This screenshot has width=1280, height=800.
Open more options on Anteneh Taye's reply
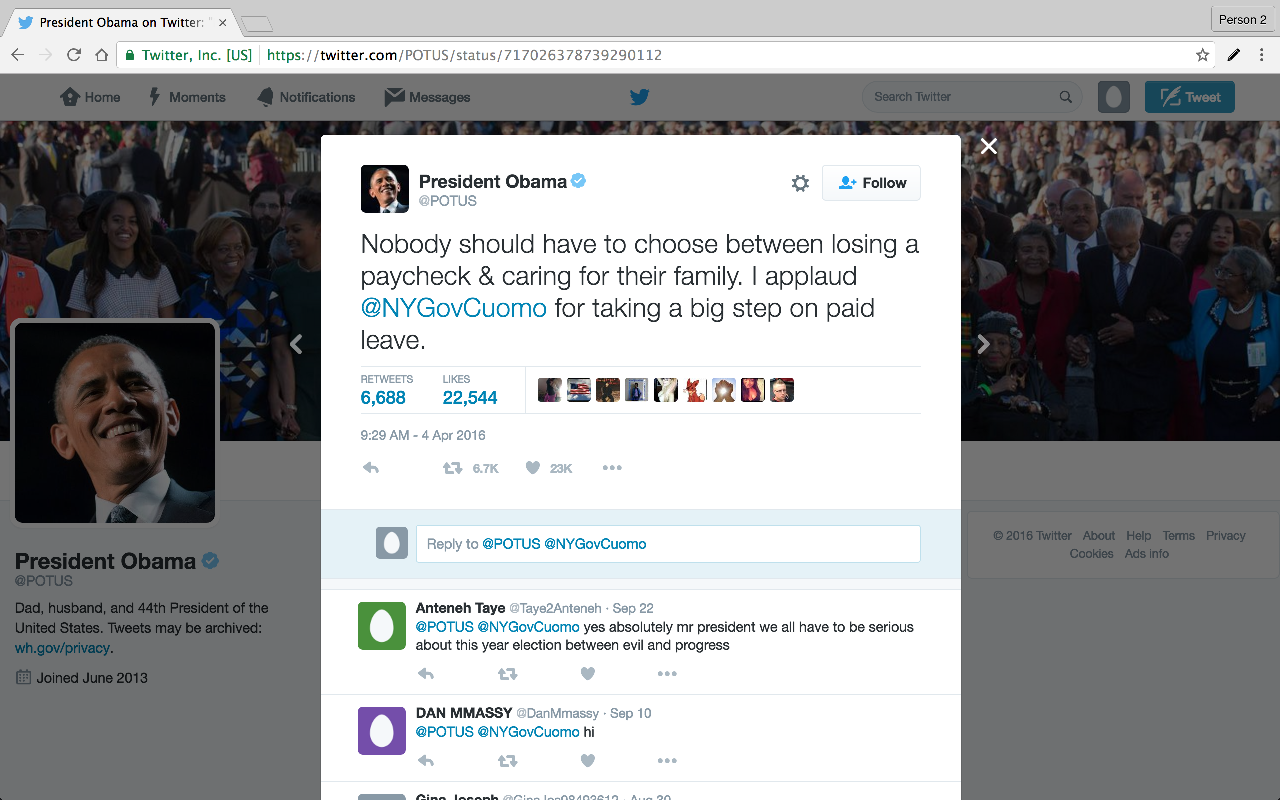[667, 674]
